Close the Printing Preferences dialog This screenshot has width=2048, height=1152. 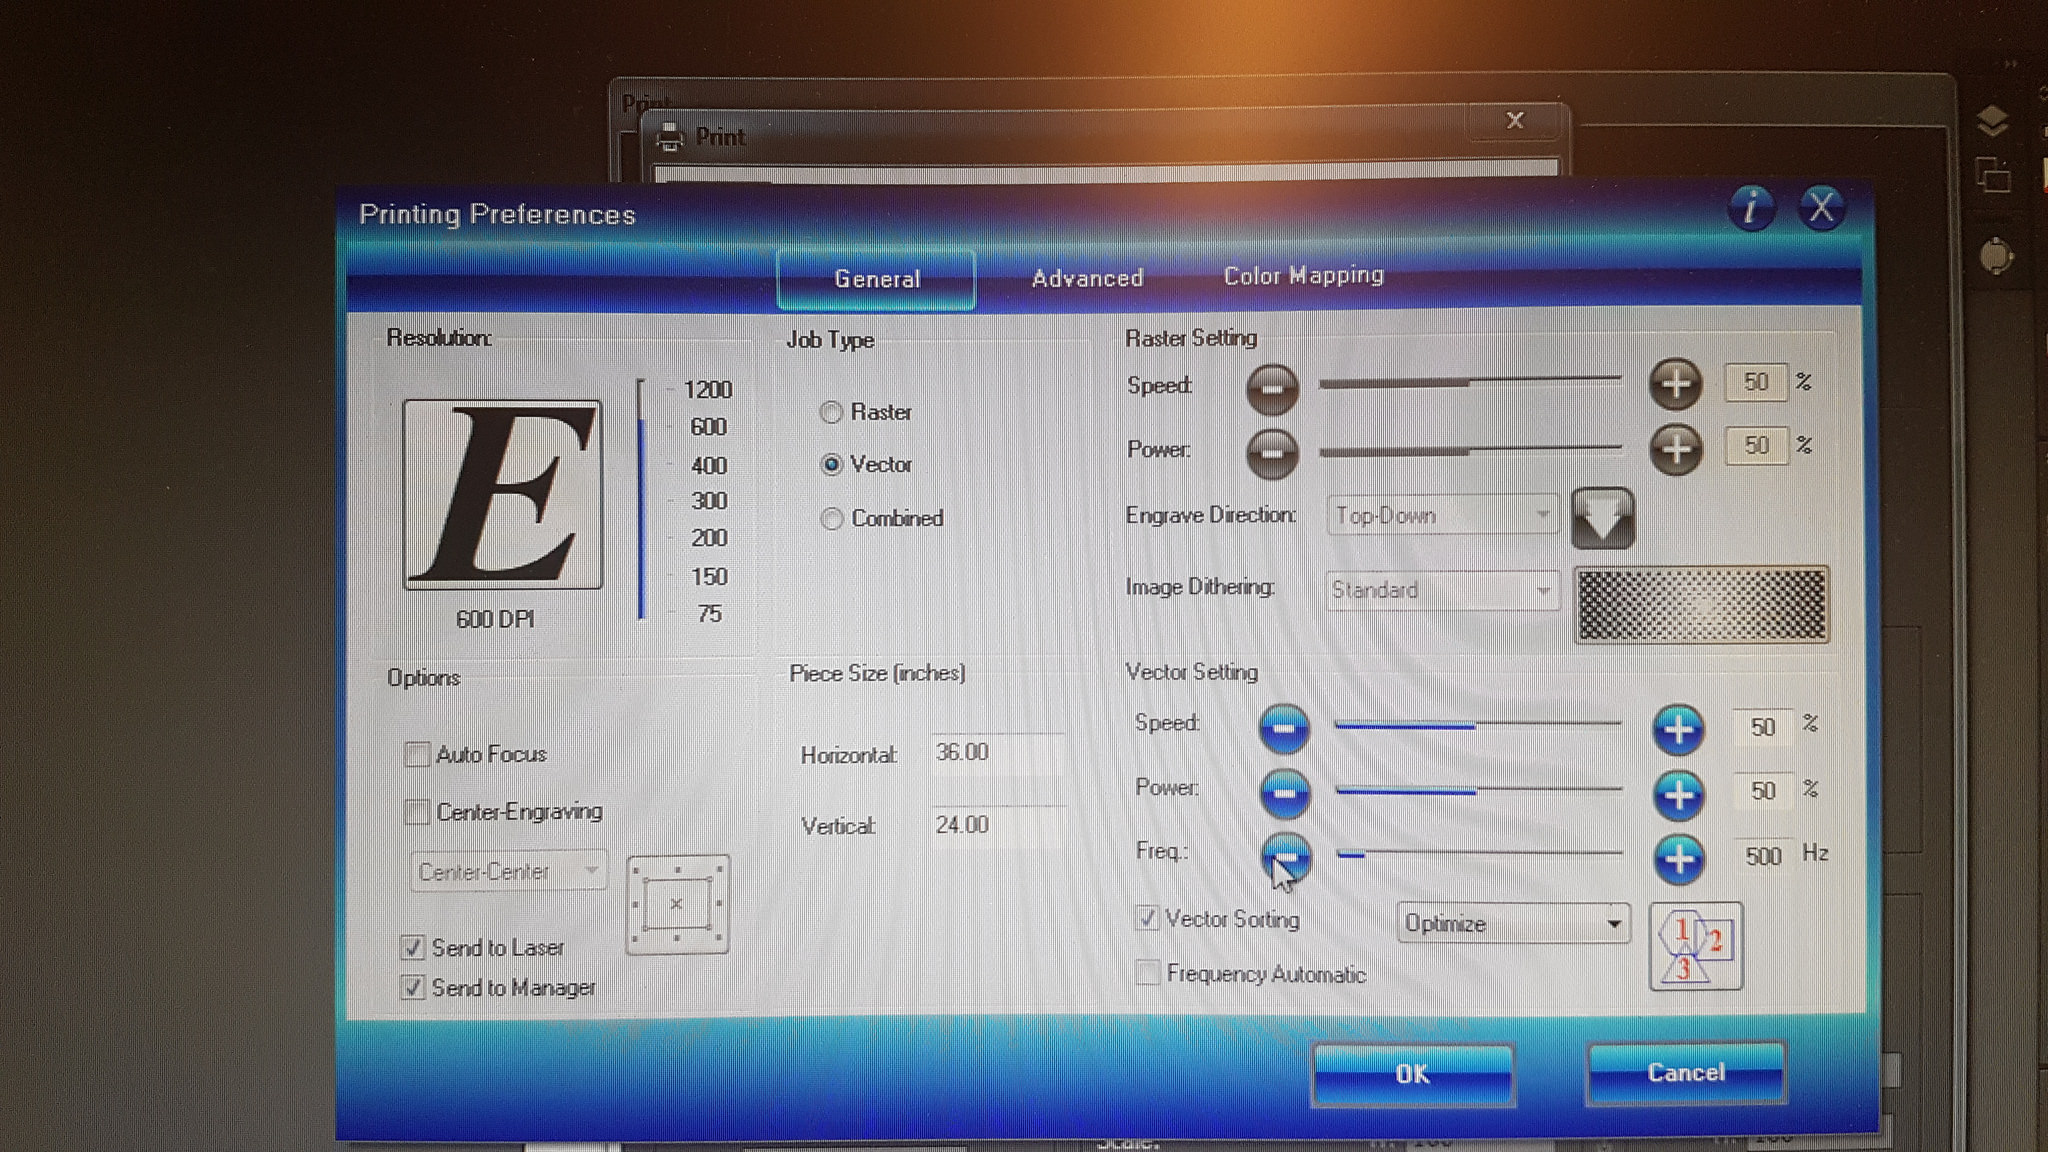tap(1822, 208)
